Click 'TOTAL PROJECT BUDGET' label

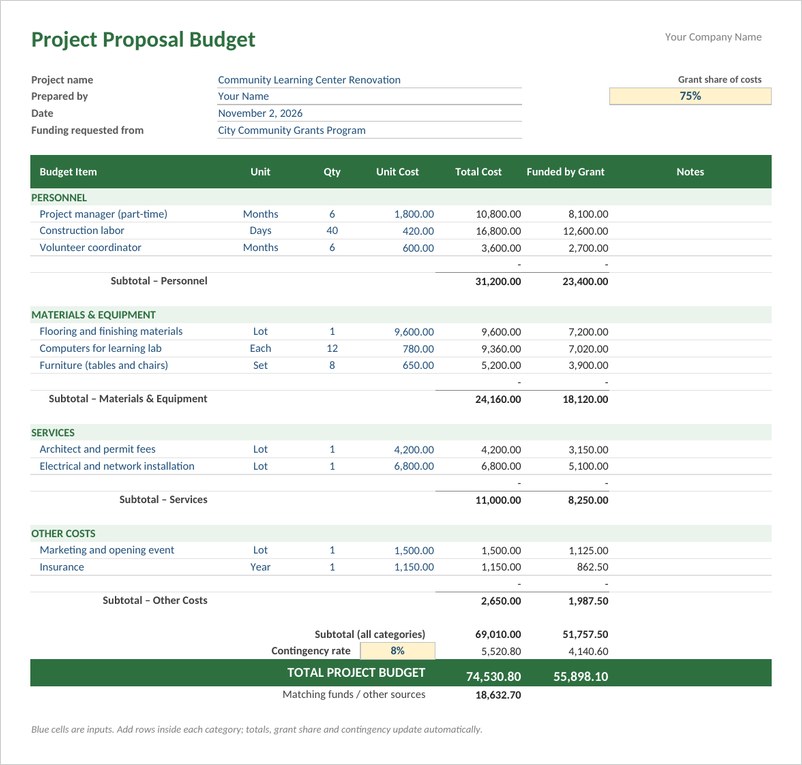[x=356, y=672]
